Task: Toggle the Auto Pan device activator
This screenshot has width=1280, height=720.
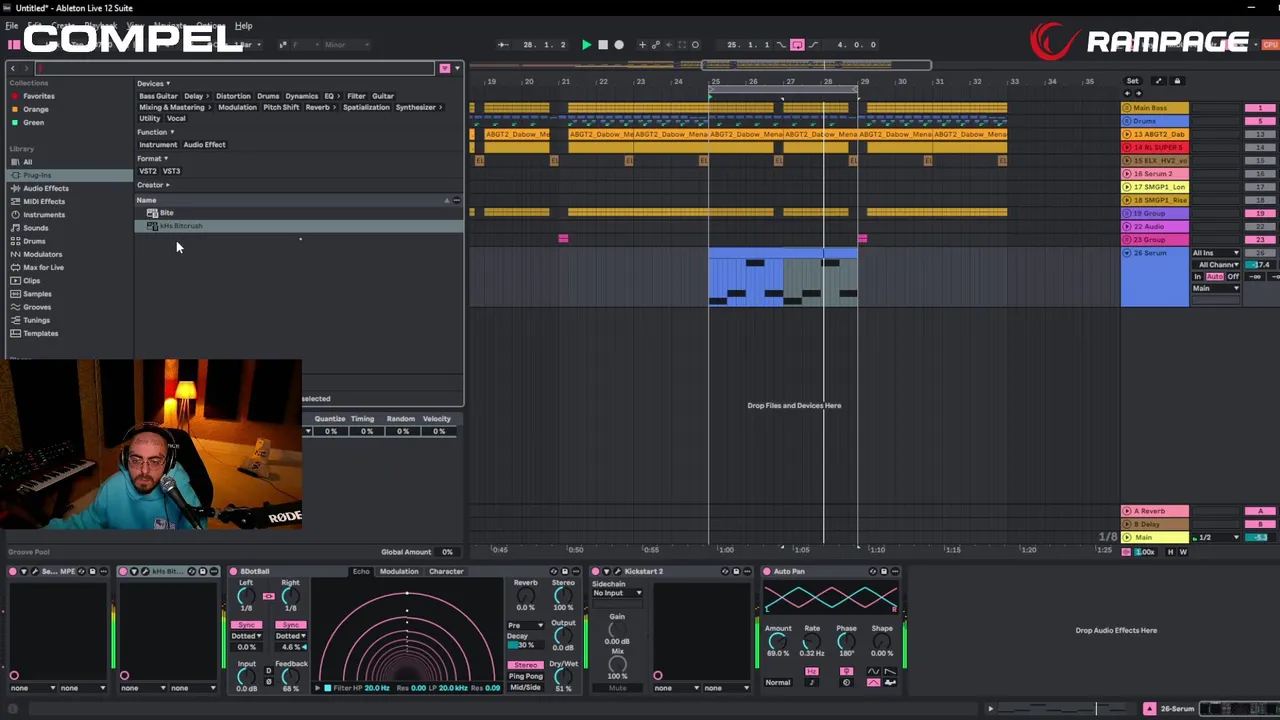Action: pyautogui.click(x=767, y=572)
